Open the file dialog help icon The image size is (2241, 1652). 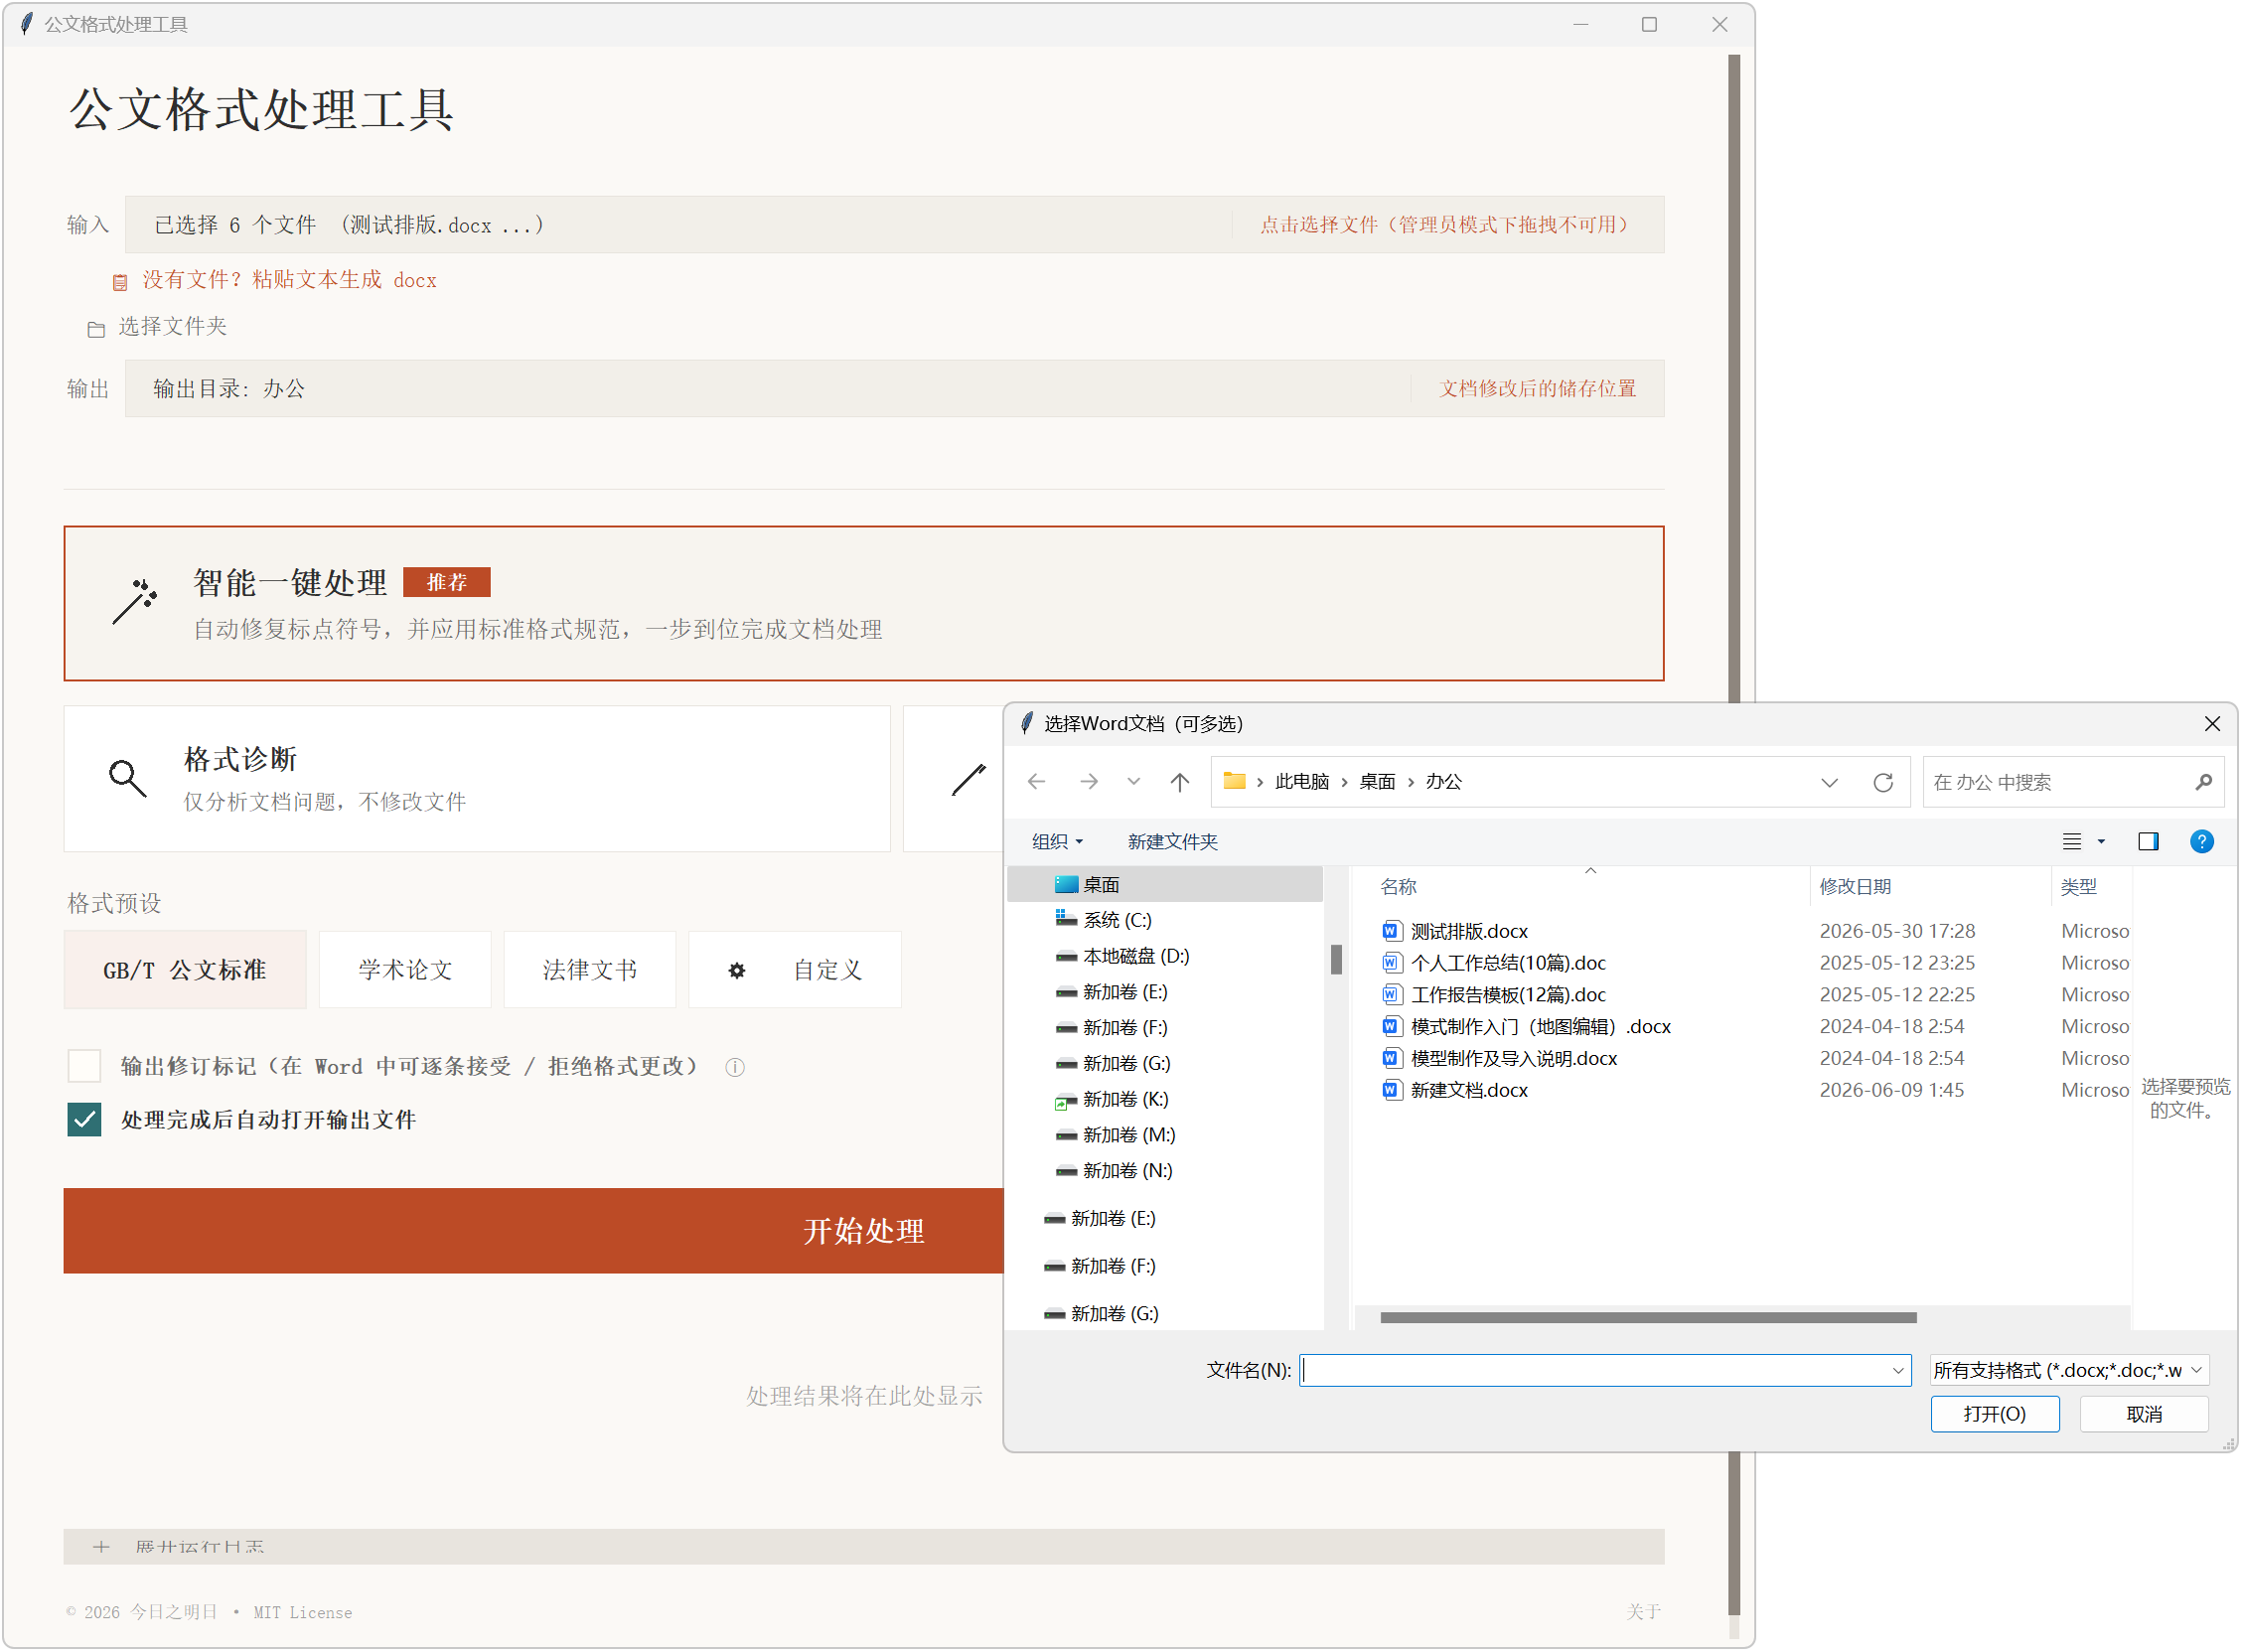point(2202,842)
